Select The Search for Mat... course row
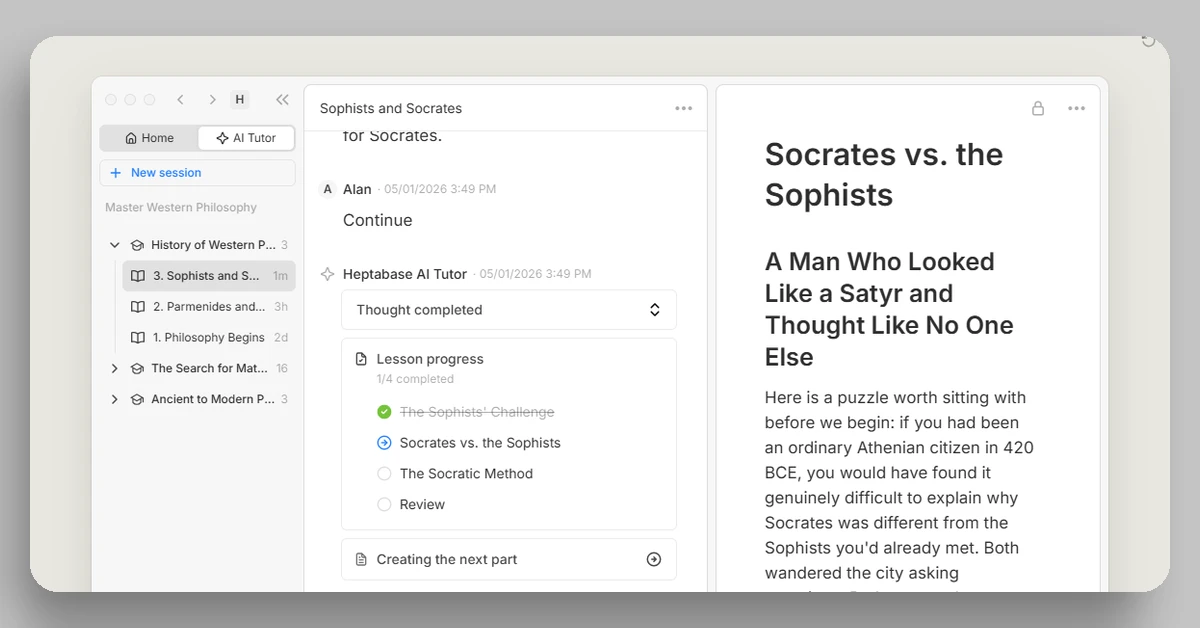Screen dimensions: 1200x628 coord(198,369)
